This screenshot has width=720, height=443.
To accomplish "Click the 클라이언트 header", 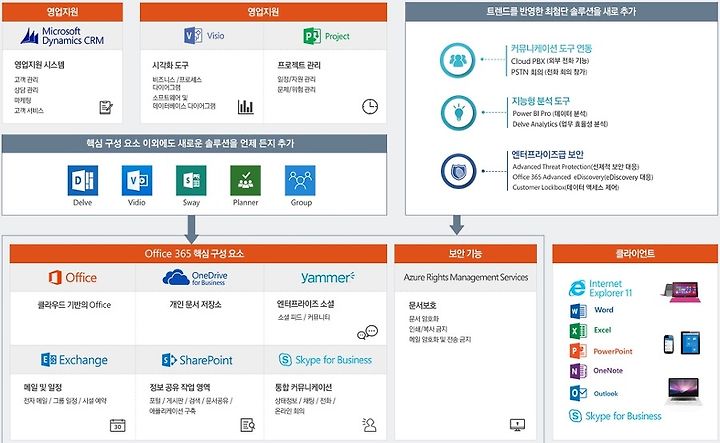I will coord(635,254).
